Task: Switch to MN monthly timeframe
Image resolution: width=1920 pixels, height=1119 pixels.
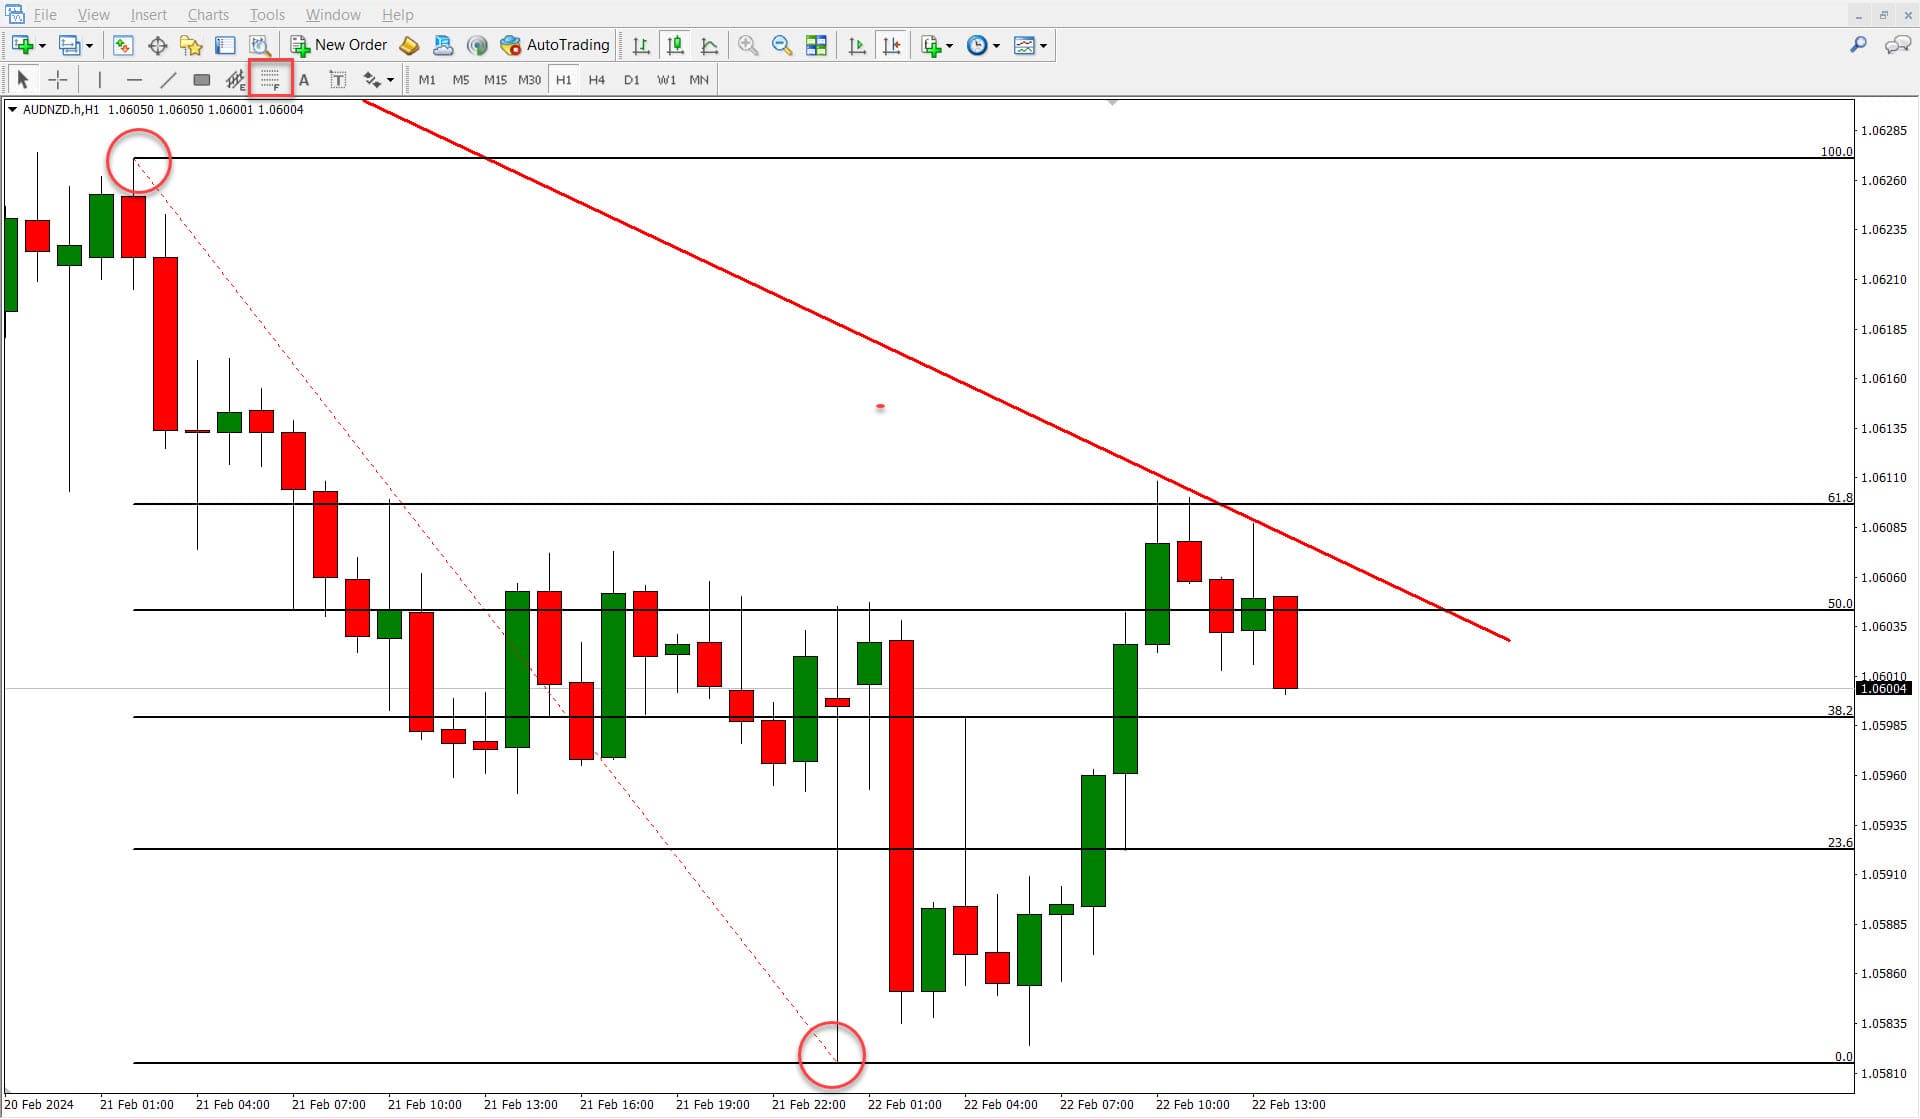Action: pos(699,80)
